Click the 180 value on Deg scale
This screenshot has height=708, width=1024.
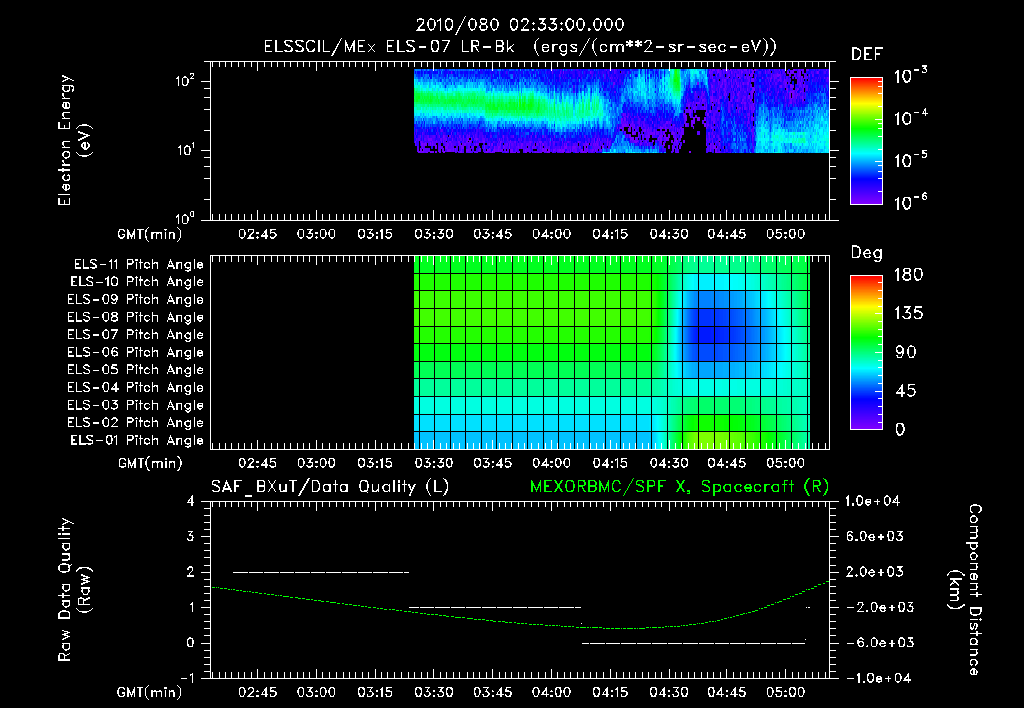[x=908, y=274]
